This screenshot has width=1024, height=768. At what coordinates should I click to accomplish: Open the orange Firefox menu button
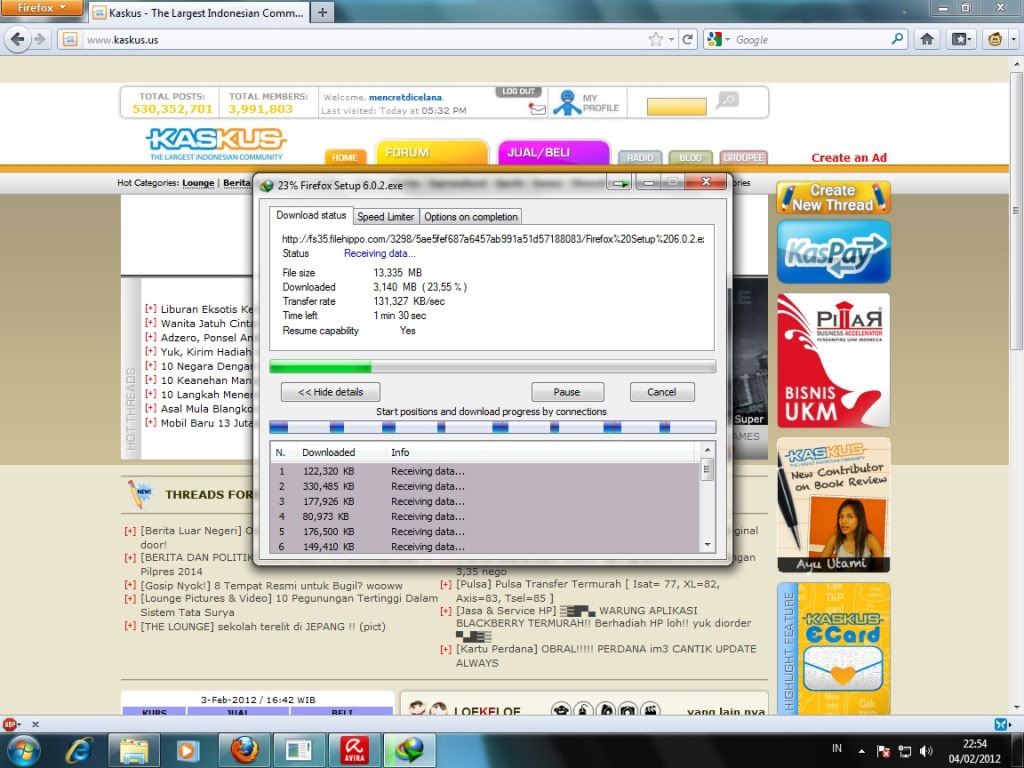click(x=41, y=8)
